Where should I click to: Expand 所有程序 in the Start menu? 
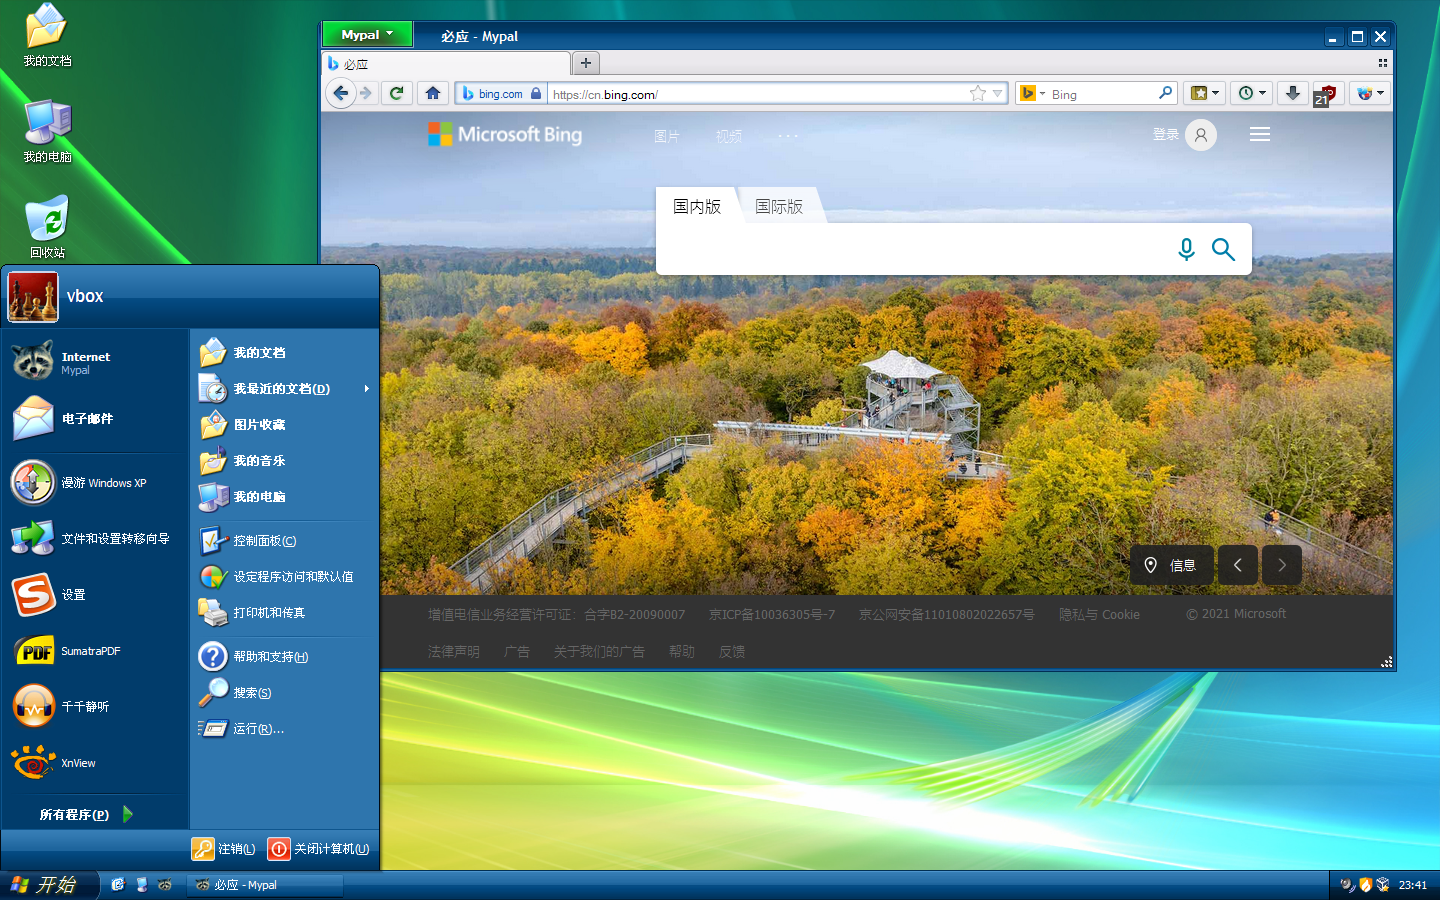click(x=87, y=814)
